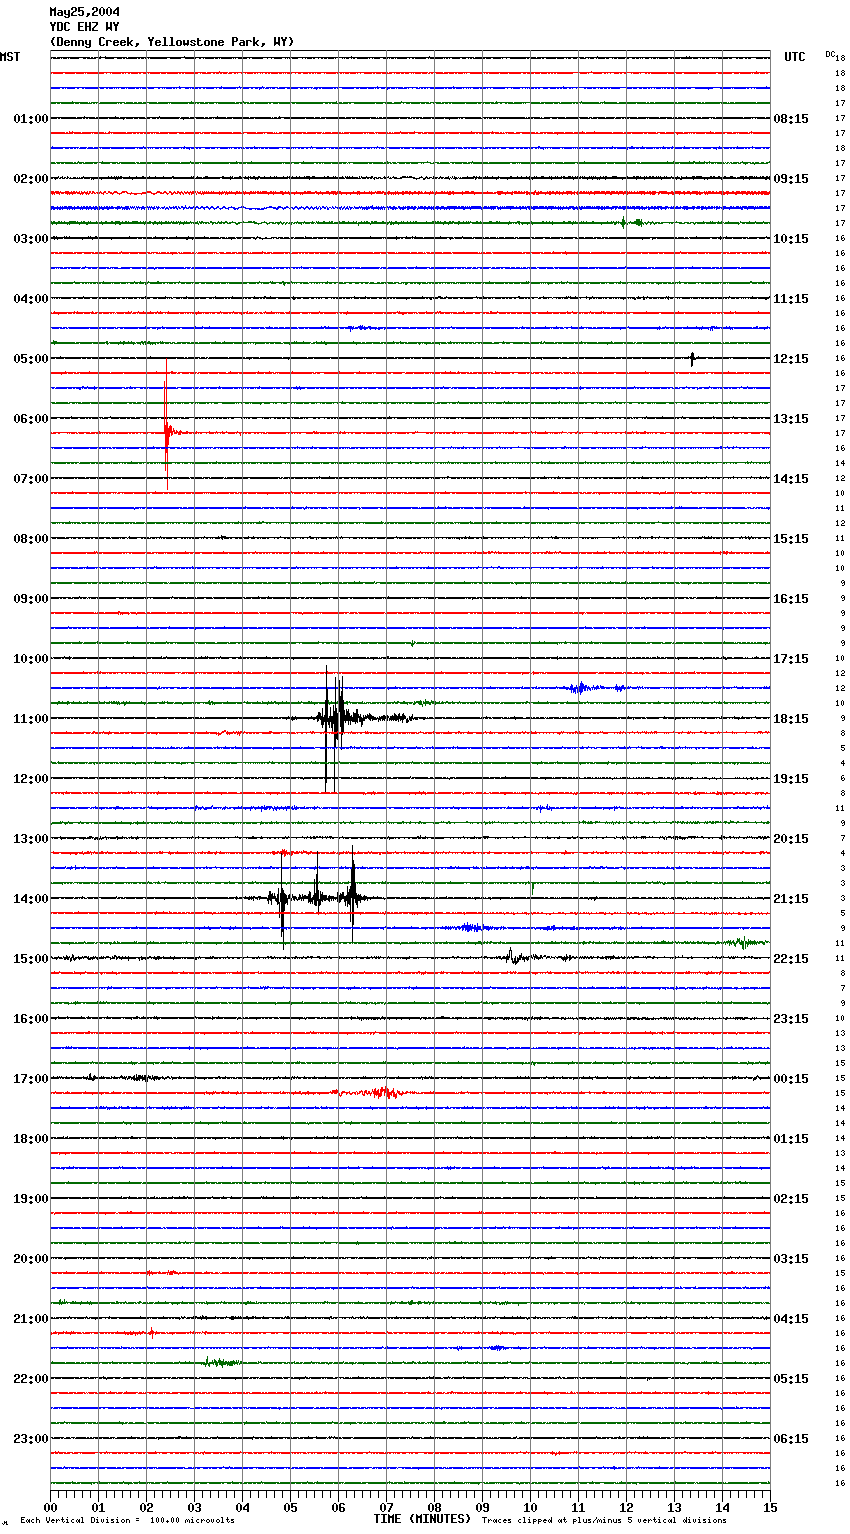The height and width of the screenshot is (1534, 850).
Task: Click the 13:00 MST hour label
Action: (30, 839)
